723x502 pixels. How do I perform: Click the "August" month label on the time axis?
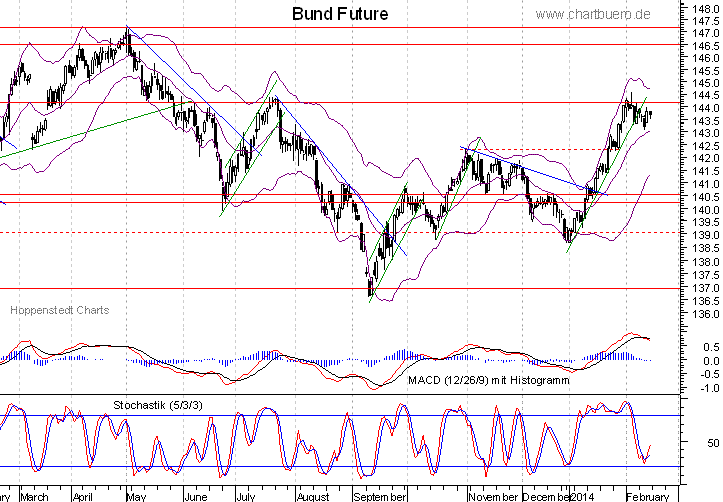coord(313,497)
